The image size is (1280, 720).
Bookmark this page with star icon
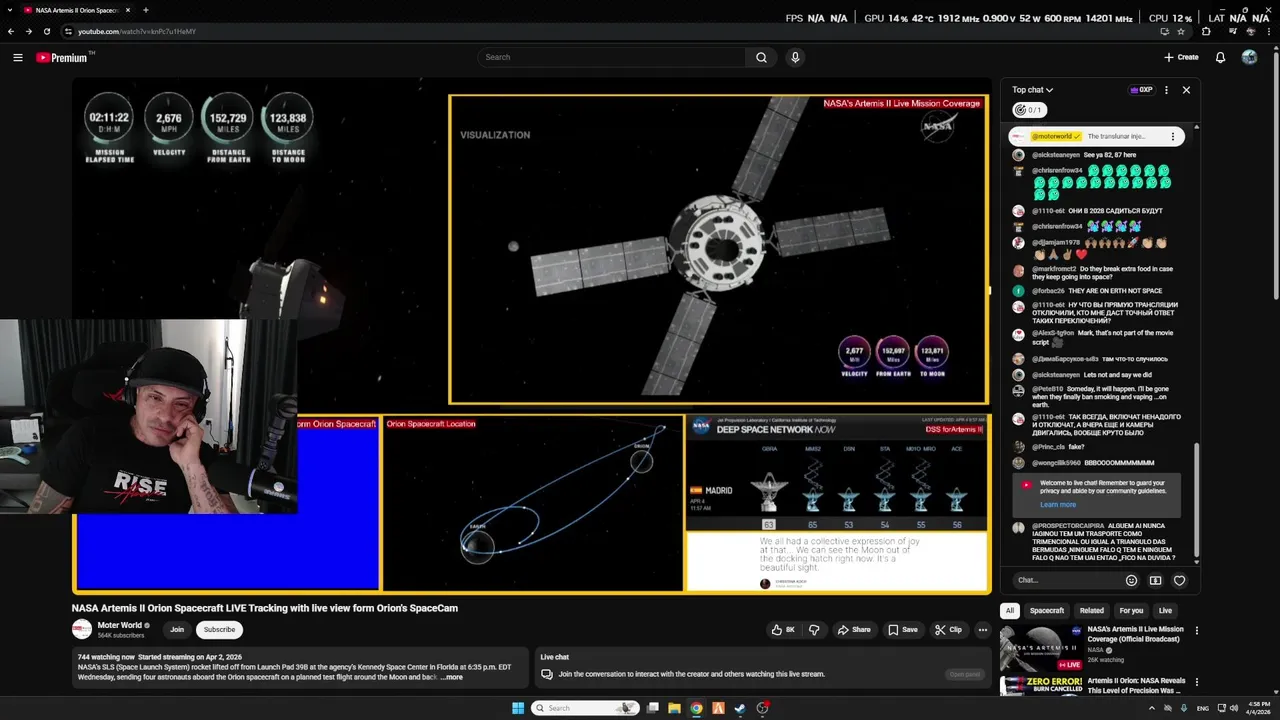(x=1181, y=31)
